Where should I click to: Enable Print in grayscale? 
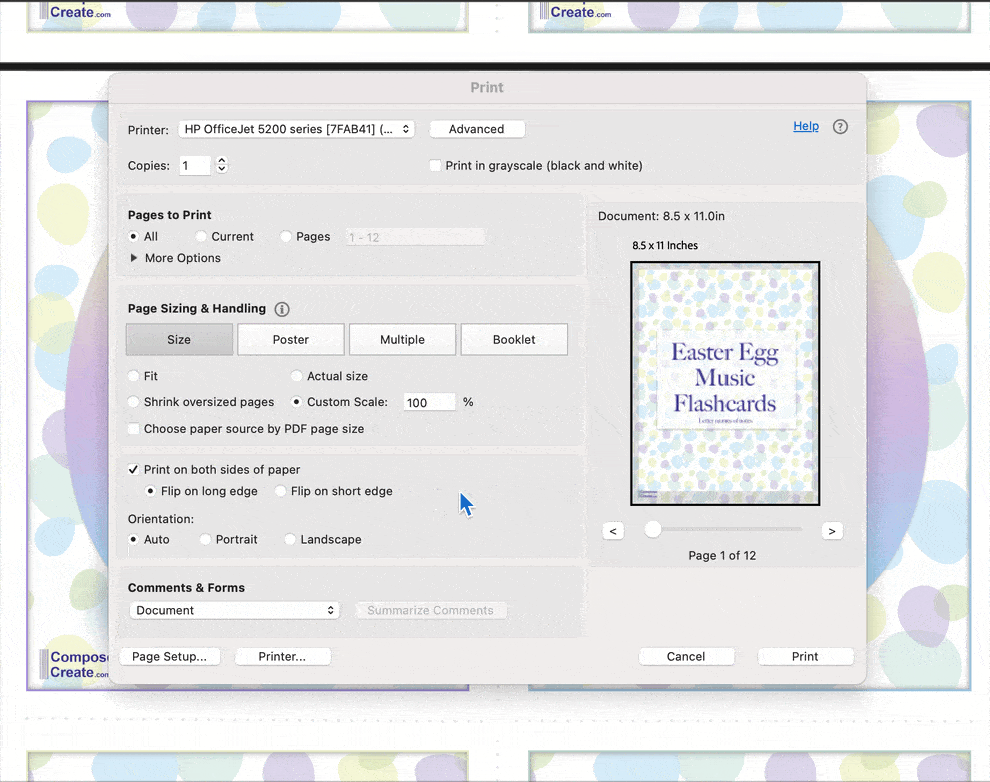pos(435,165)
